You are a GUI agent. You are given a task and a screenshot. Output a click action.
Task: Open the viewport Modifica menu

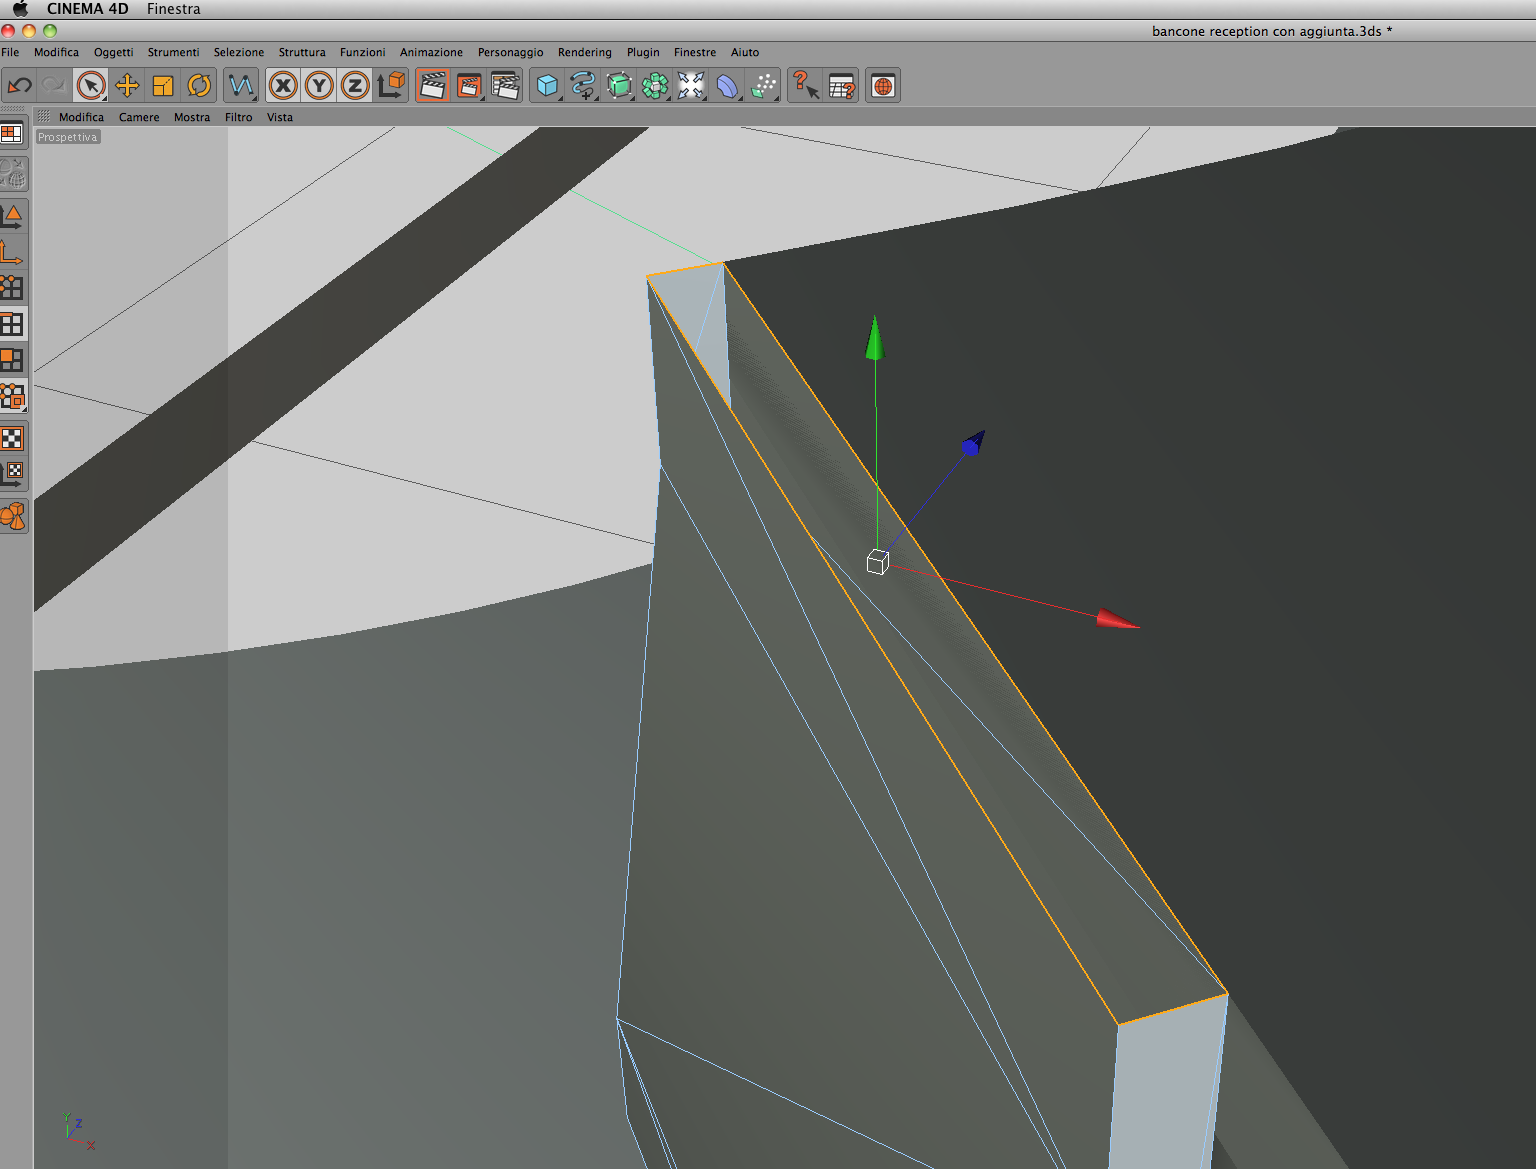coord(81,117)
